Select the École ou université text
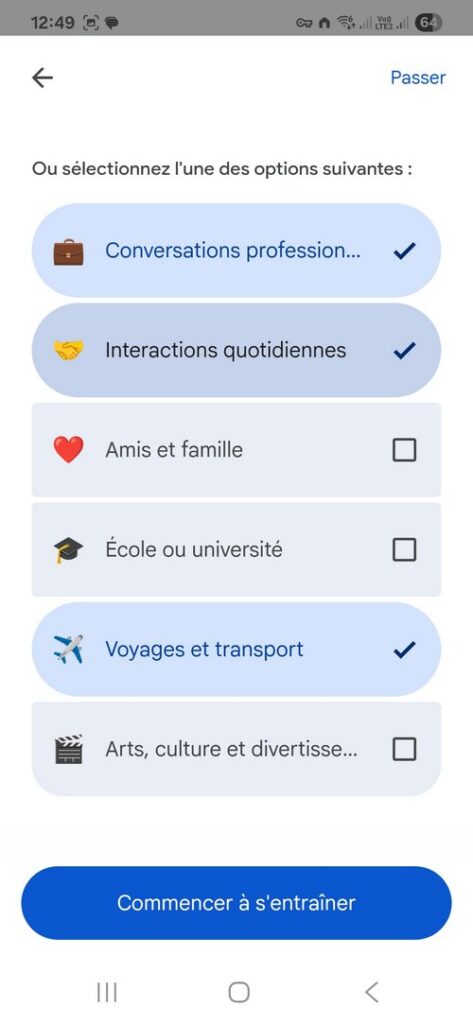The image size is (473, 1024). point(194,550)
